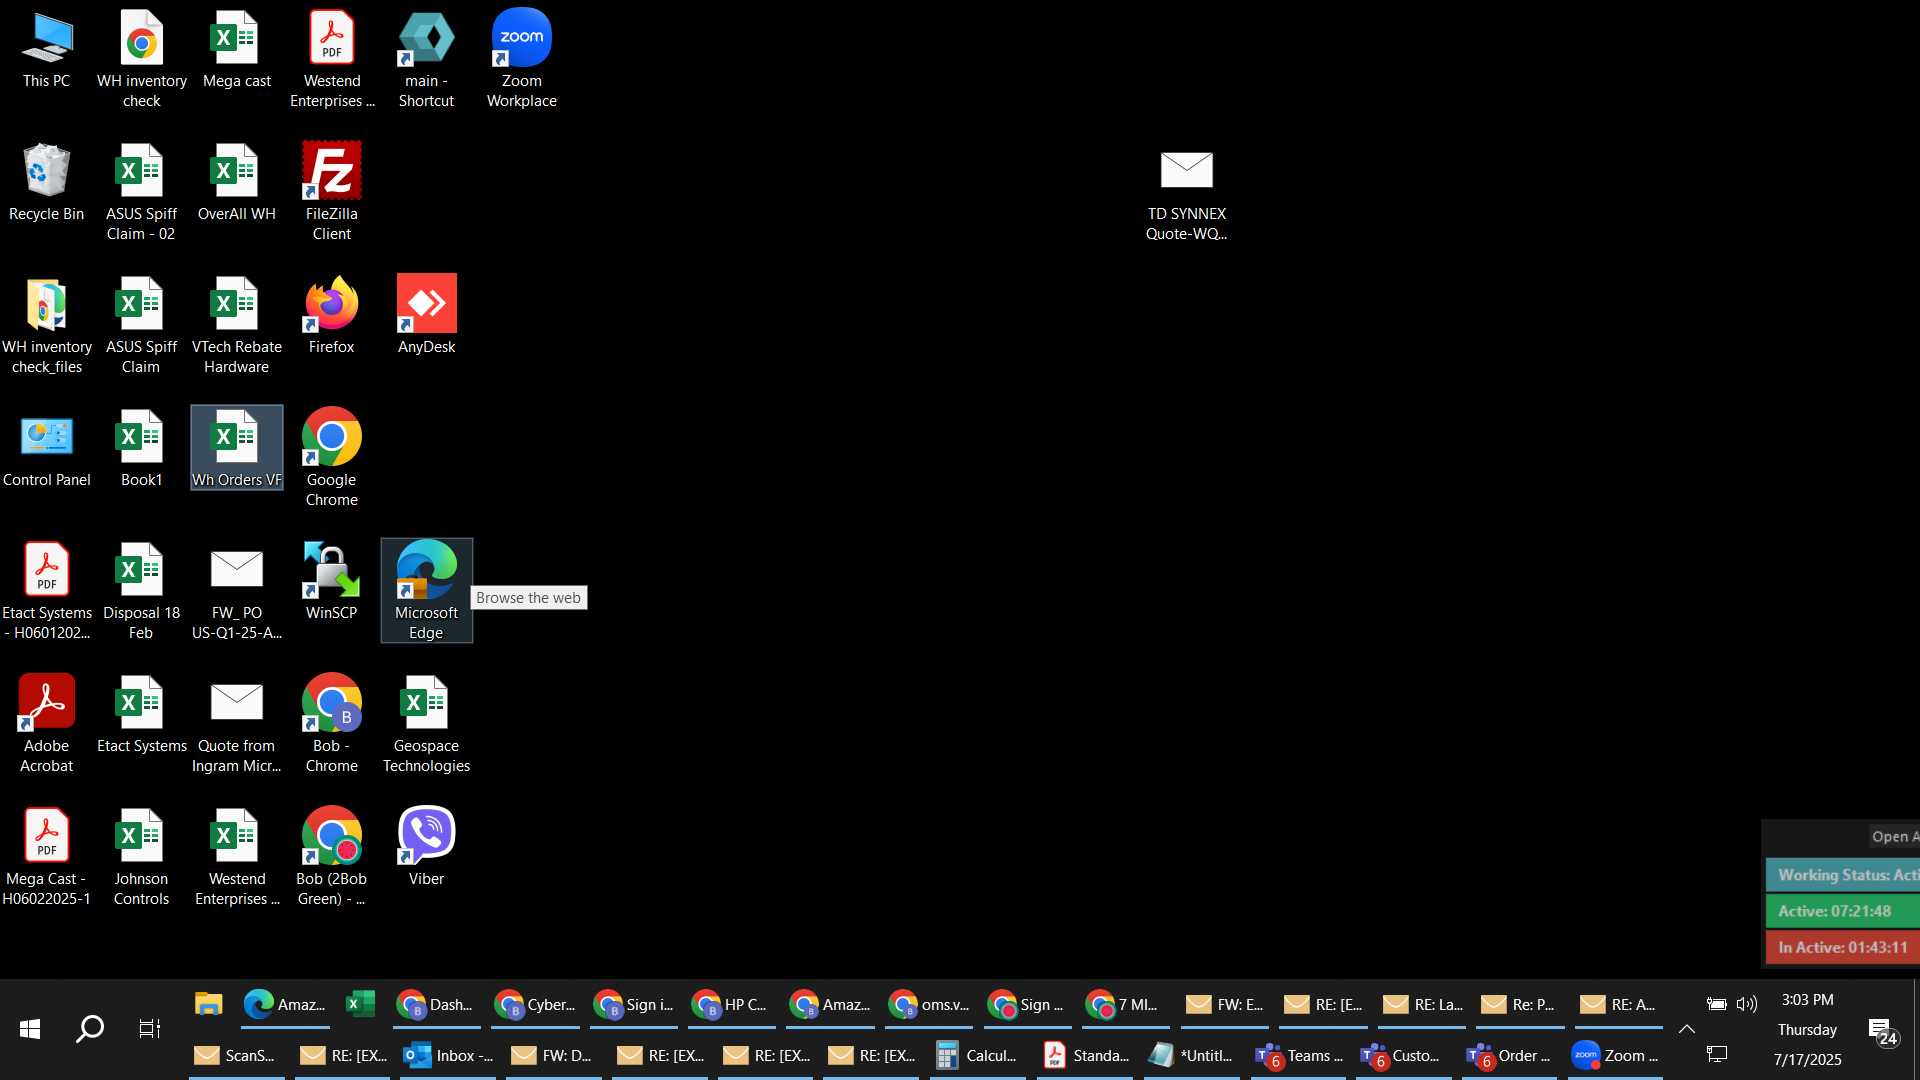This screenshot has height=1080, width=1920.
Task: Launch Bob (2Bob Green) Chrome shortcut
Action: 331,858
